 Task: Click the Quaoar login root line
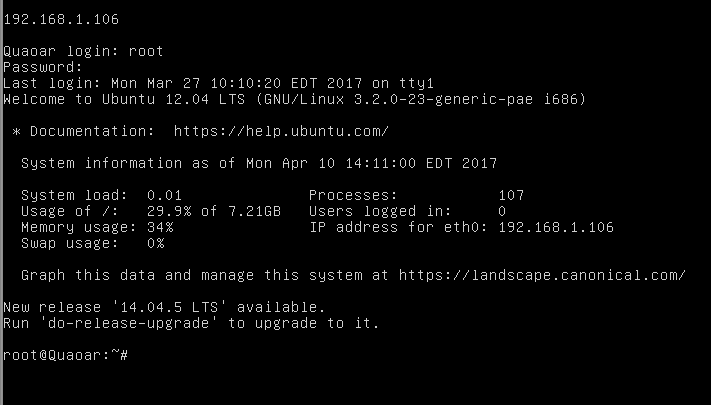point(83,51)
